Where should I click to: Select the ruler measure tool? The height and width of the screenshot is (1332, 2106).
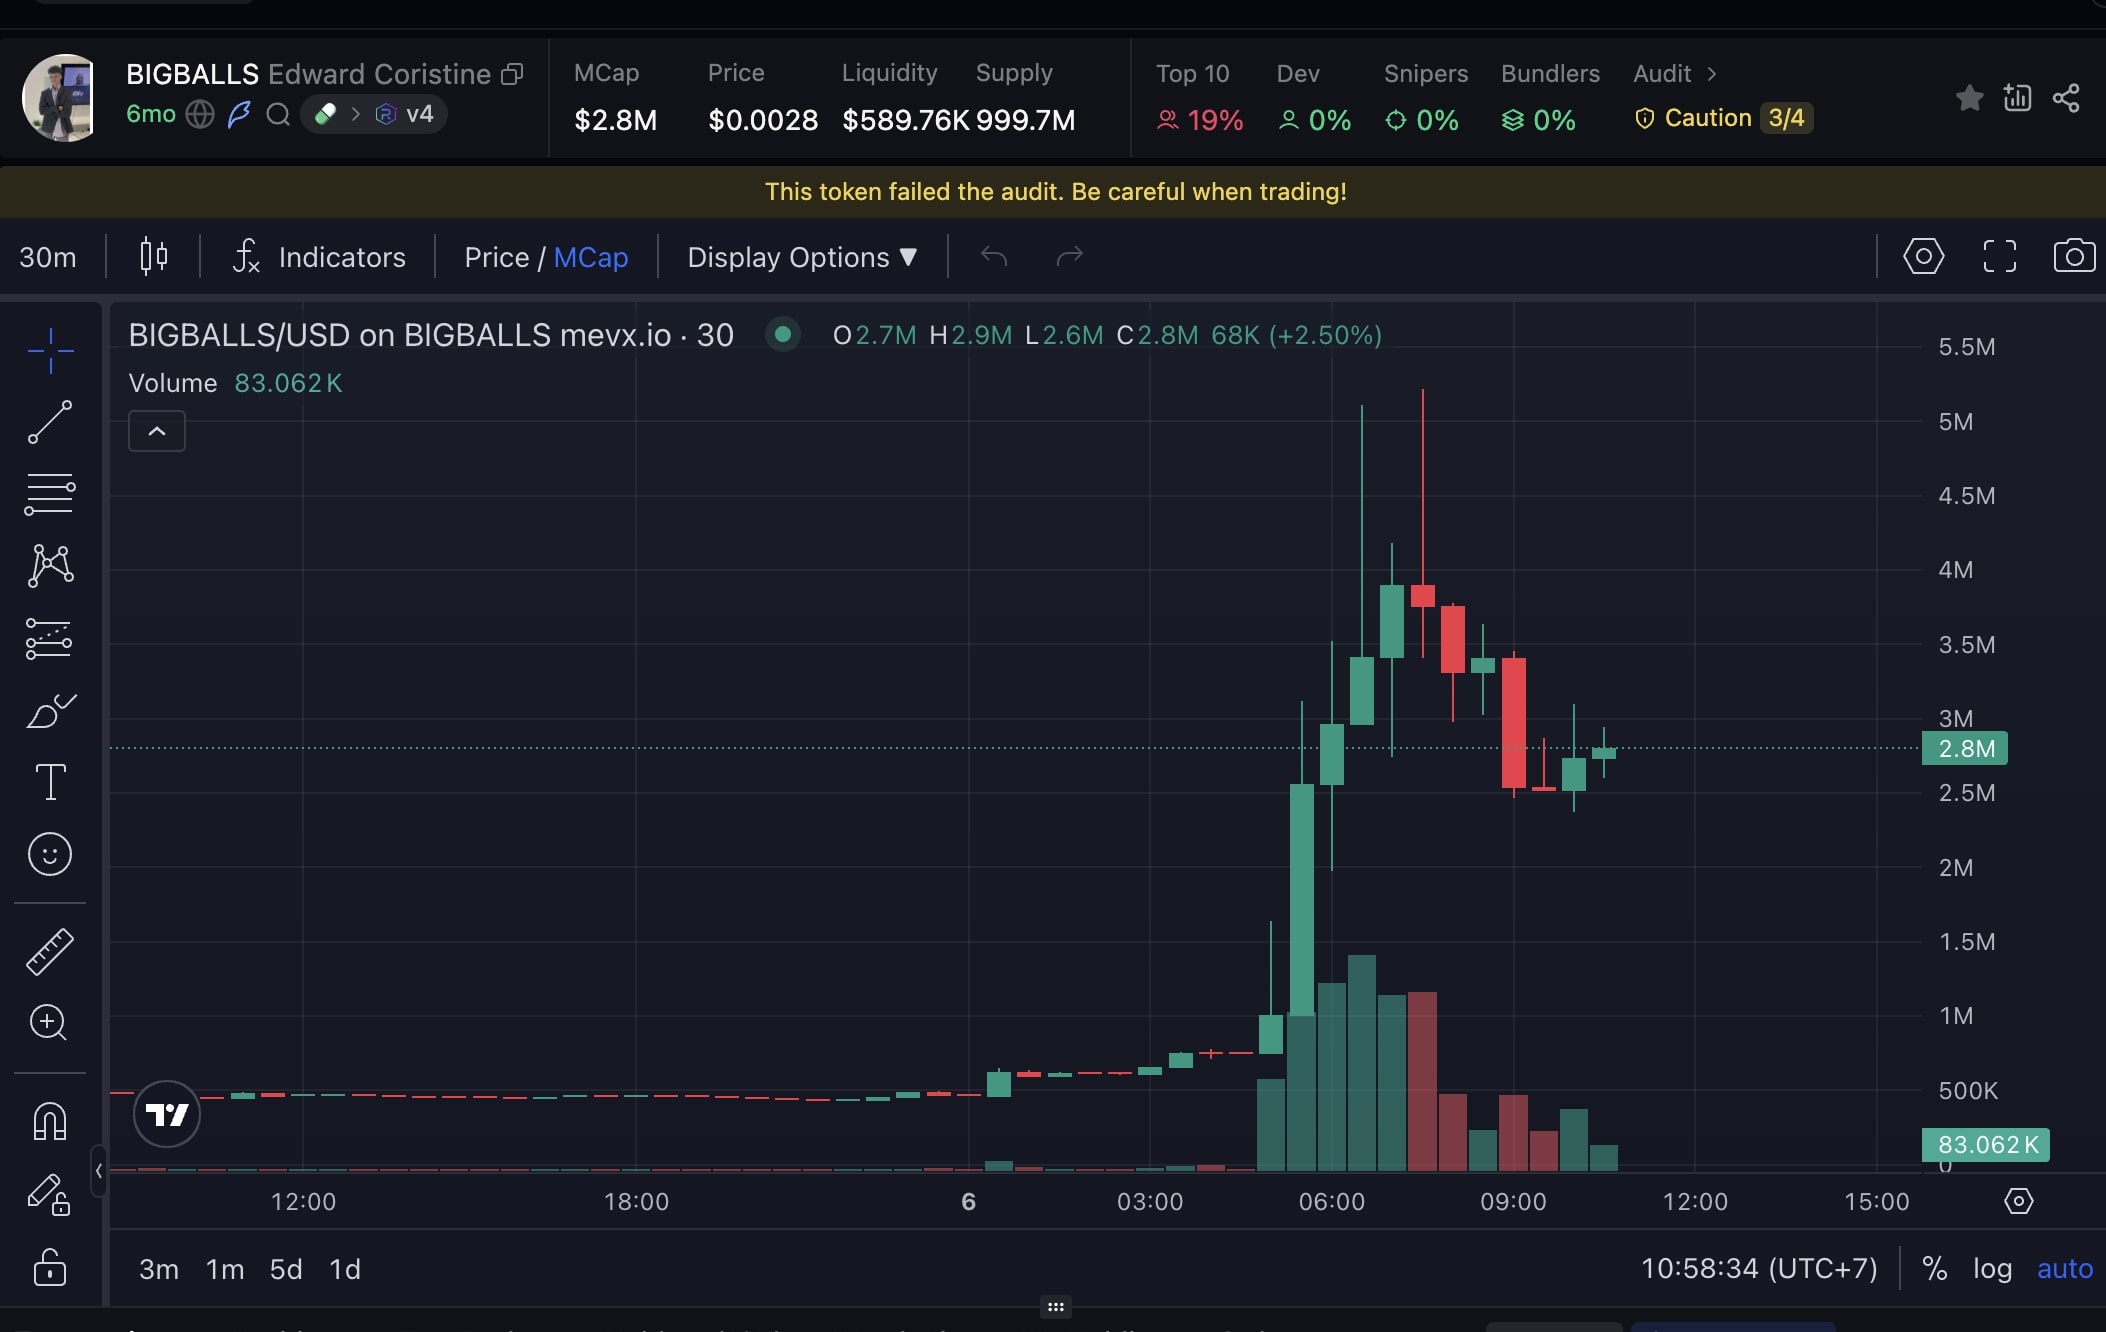(x=50, y=951)
